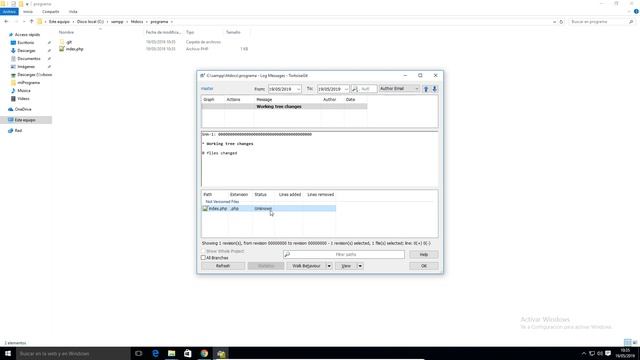The width and height of the screenshot is (640, 360).
Task: Open Descargas in quick access
Action: [26, 51]
